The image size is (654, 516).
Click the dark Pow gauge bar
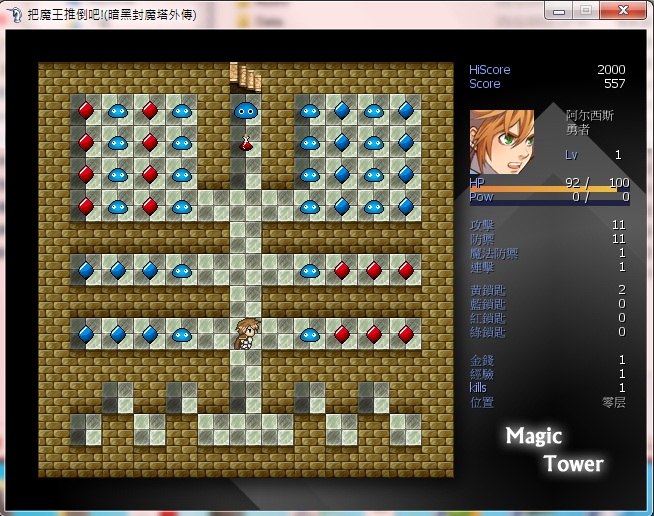pyautogui.click(x=549, y=203)
